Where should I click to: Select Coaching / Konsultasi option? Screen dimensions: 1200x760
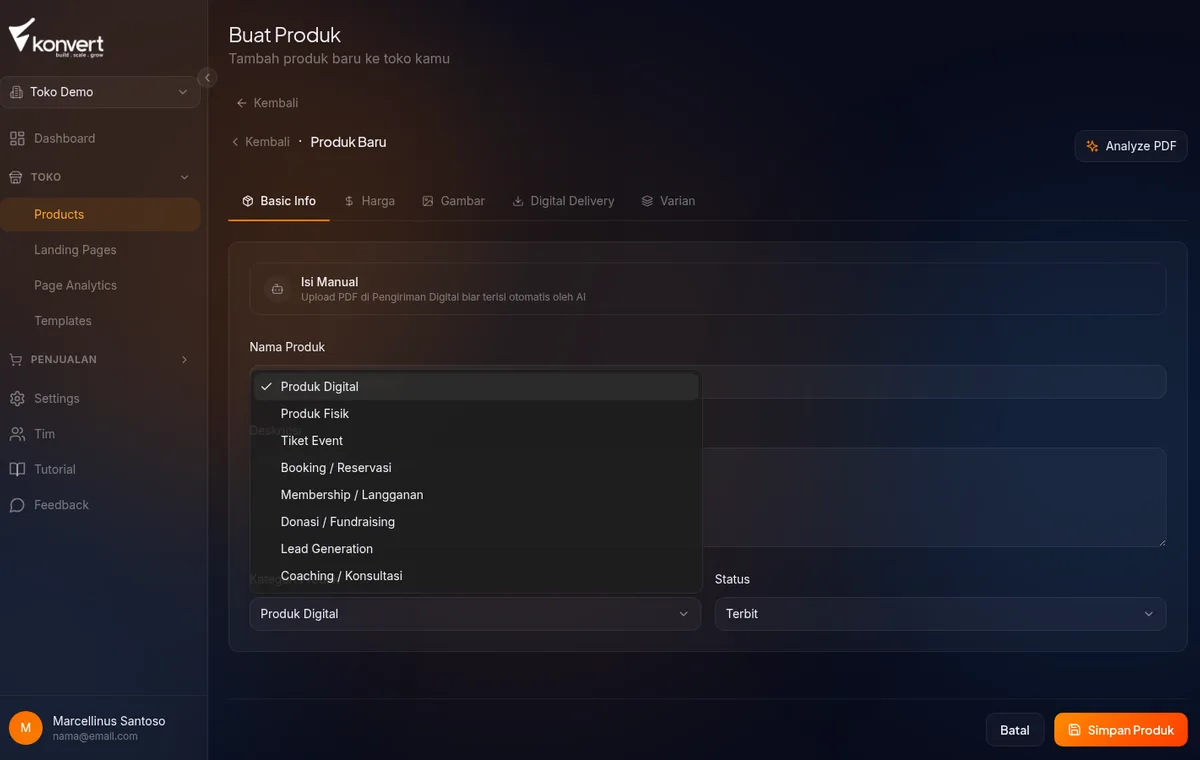476,575
